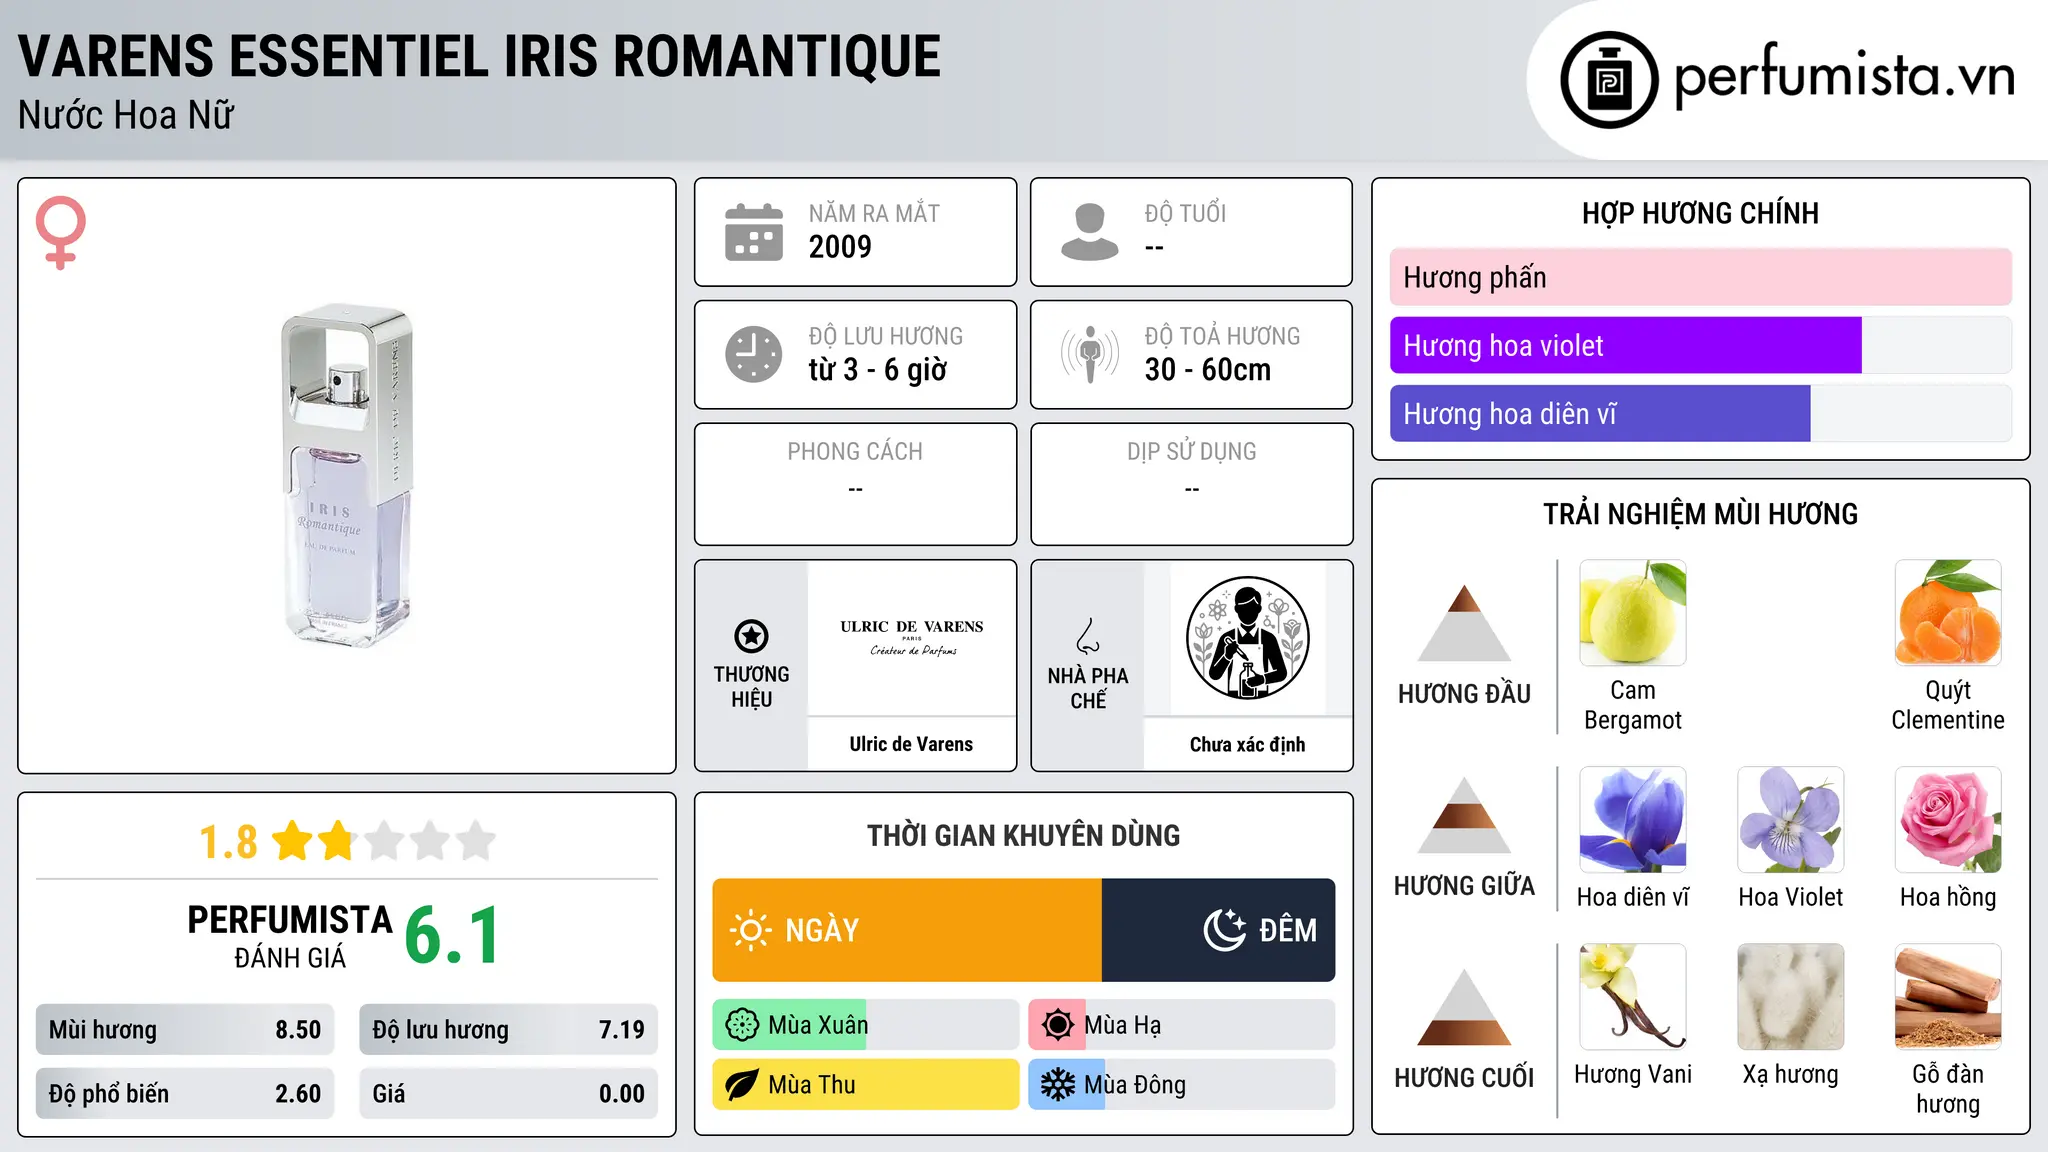The width and height of the screenshot is (2048, 1152).
Task: Click the calendar icon beside Năm ra mắt
Action: 753,232
